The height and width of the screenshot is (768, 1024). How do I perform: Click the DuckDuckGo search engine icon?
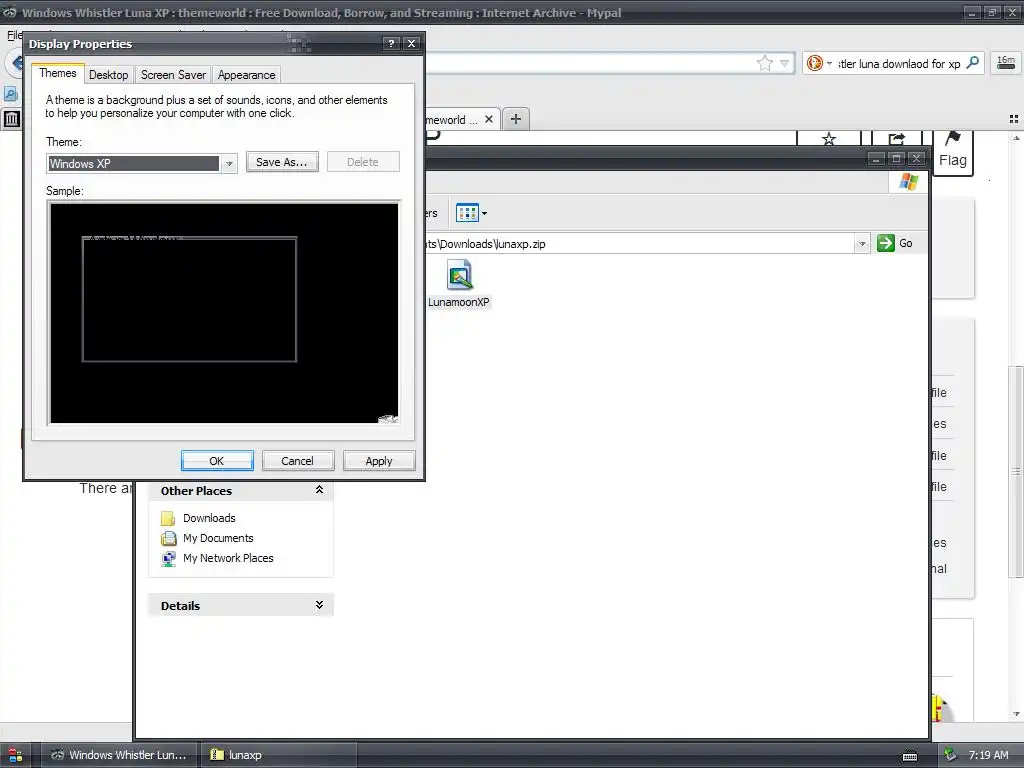(814, 63)
